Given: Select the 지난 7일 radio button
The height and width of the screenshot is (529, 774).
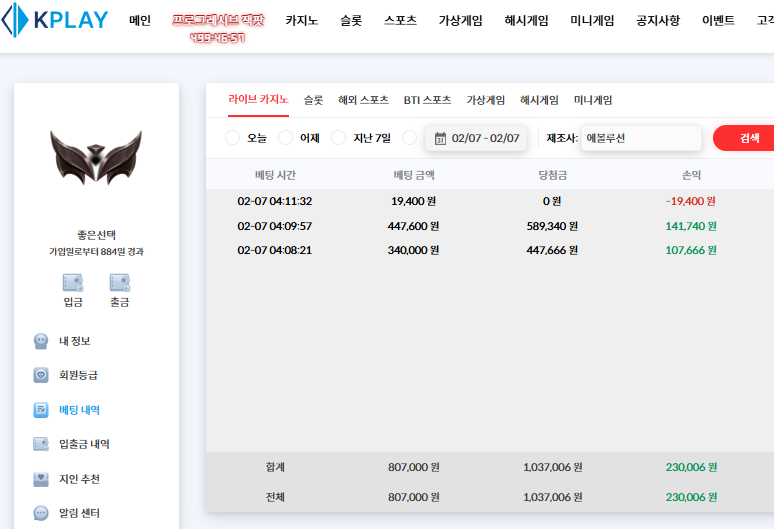Looking at the screenshot, I should (x=339, y=138).
